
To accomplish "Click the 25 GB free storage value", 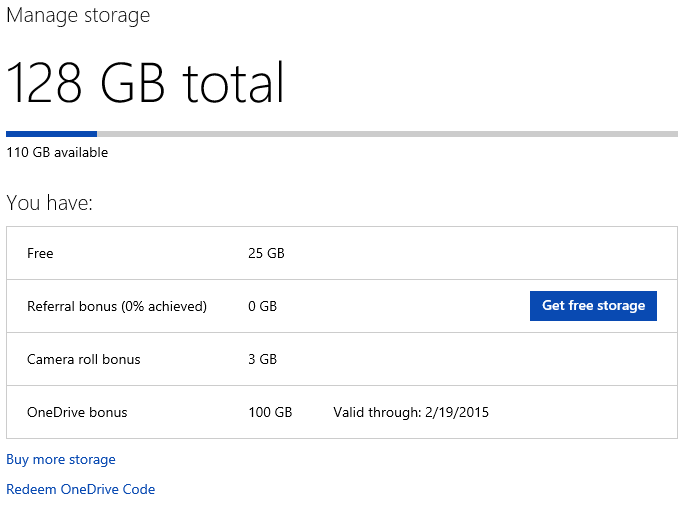I will coord(266,253).
